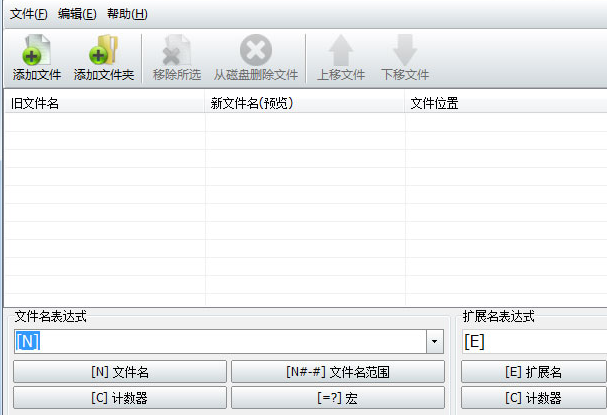
Task: Click the 文件名表达式 input field with [N]
Action: coord(220,341)
